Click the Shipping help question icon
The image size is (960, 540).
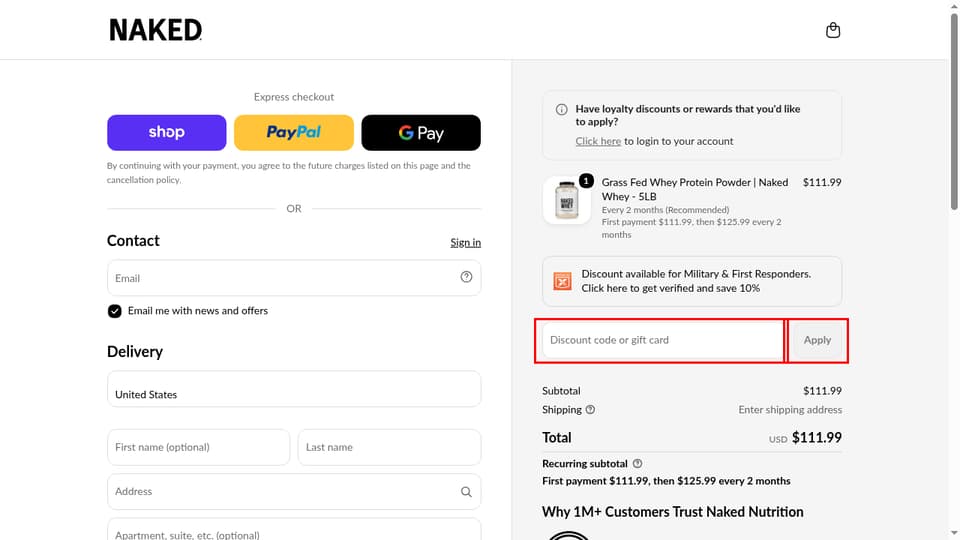(590, 410)
